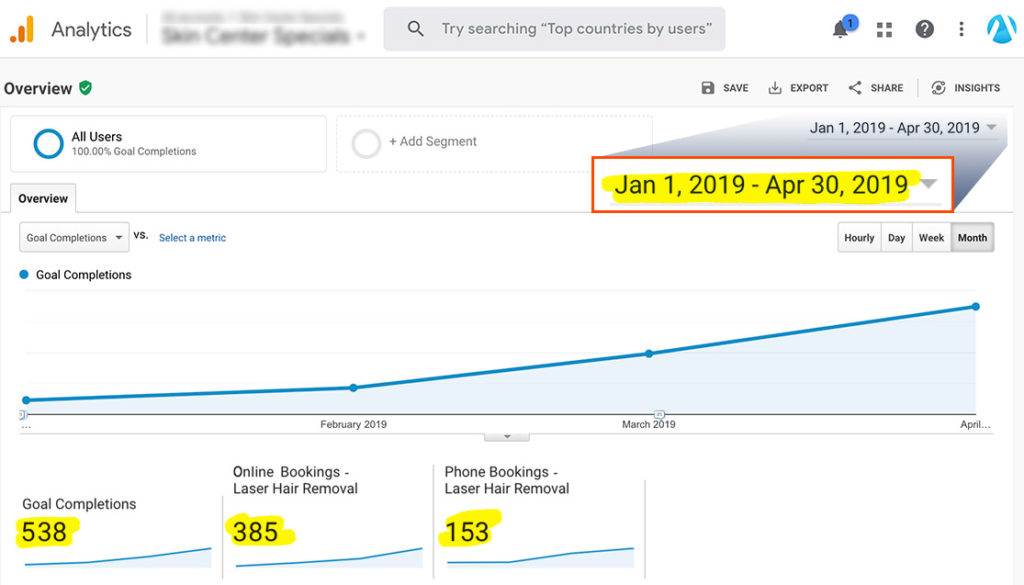The height and width of the screenshot is (585, 1024).
Task: Switch the chart to Hourly view
Action: (858, 237)
